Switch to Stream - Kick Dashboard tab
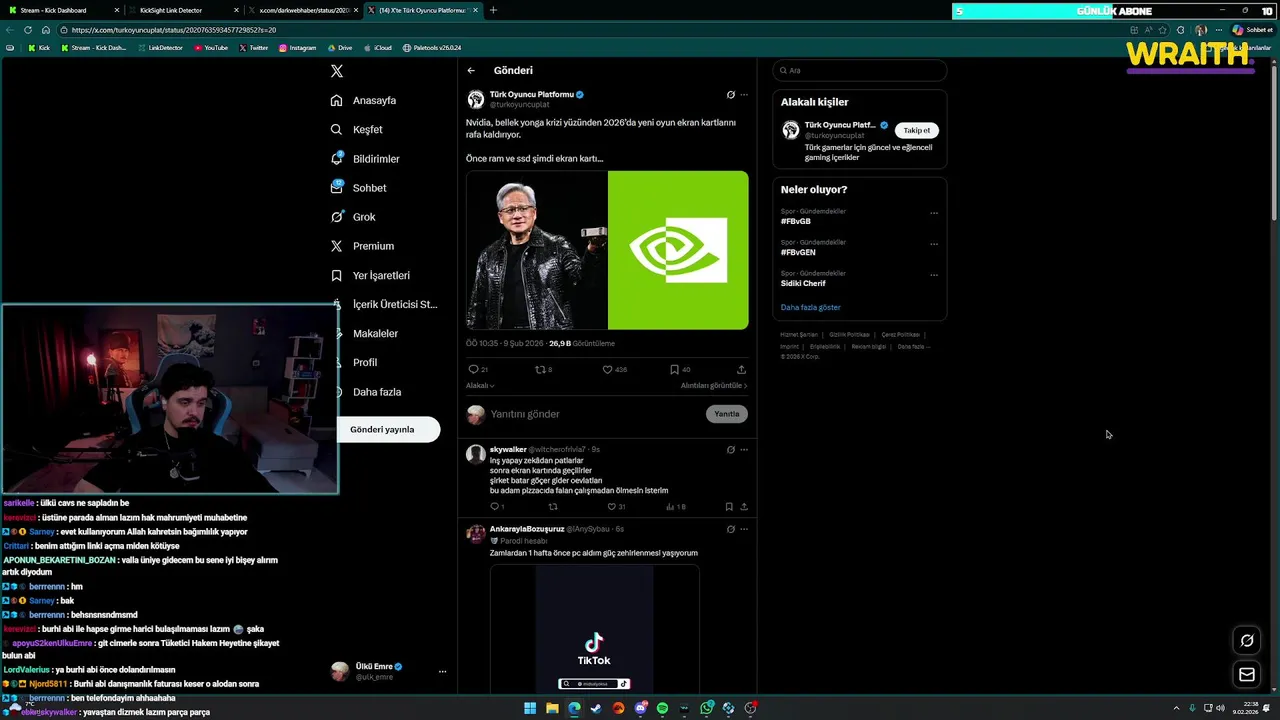This screenshot has height=720, width=1280. tap(62, 10)
